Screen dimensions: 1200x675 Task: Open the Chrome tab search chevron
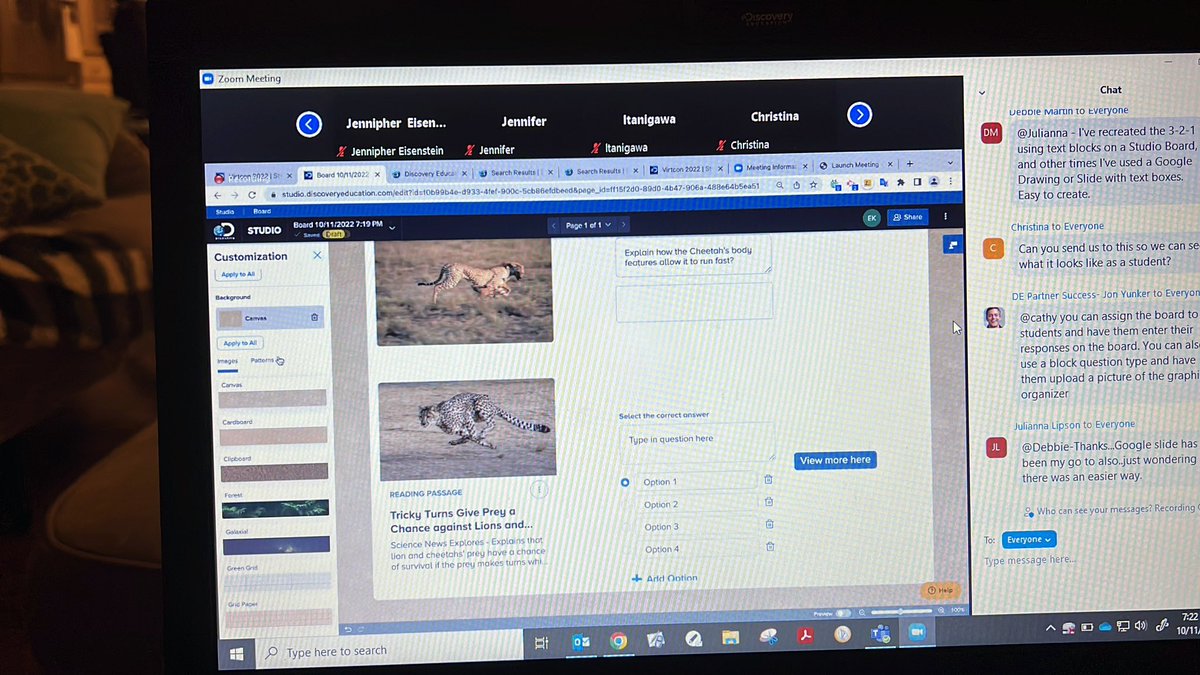click(949, 162)
